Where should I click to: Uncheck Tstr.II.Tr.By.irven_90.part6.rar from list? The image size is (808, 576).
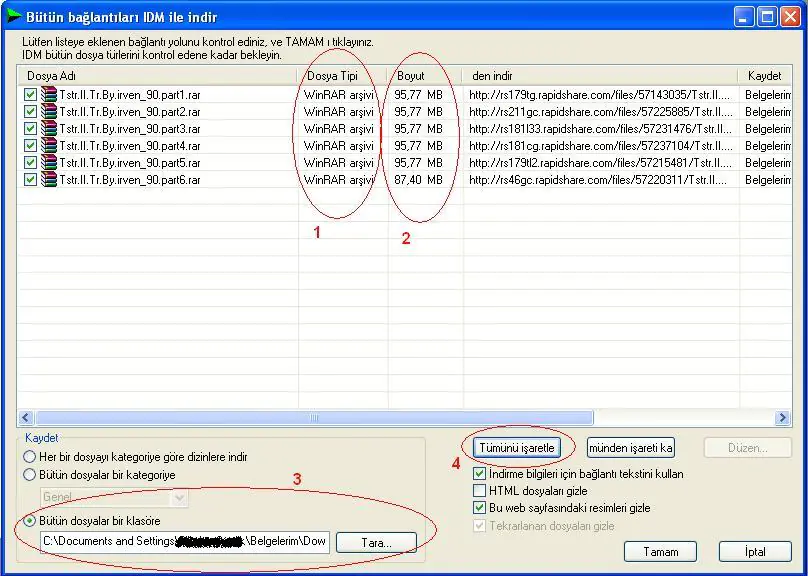coord(31,180)
